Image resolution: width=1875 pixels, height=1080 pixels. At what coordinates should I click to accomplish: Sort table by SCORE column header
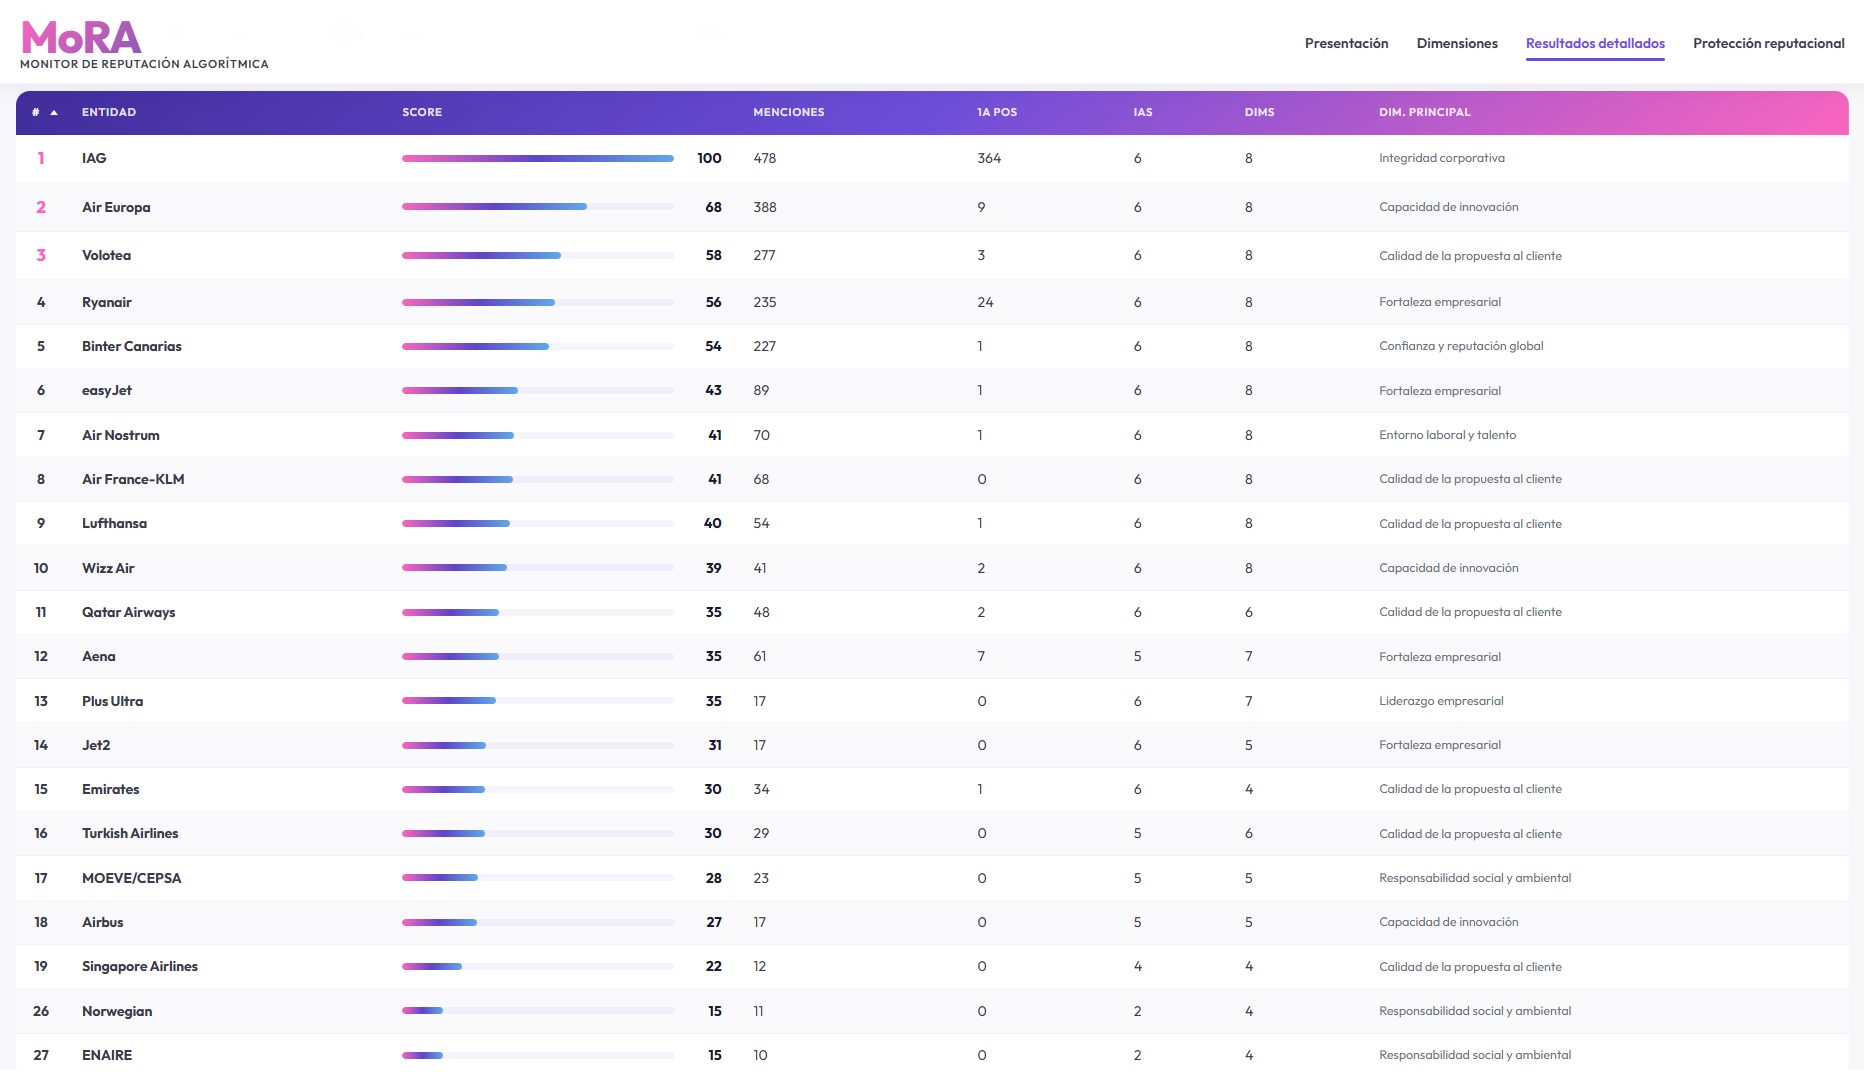[x=422, y=113]
